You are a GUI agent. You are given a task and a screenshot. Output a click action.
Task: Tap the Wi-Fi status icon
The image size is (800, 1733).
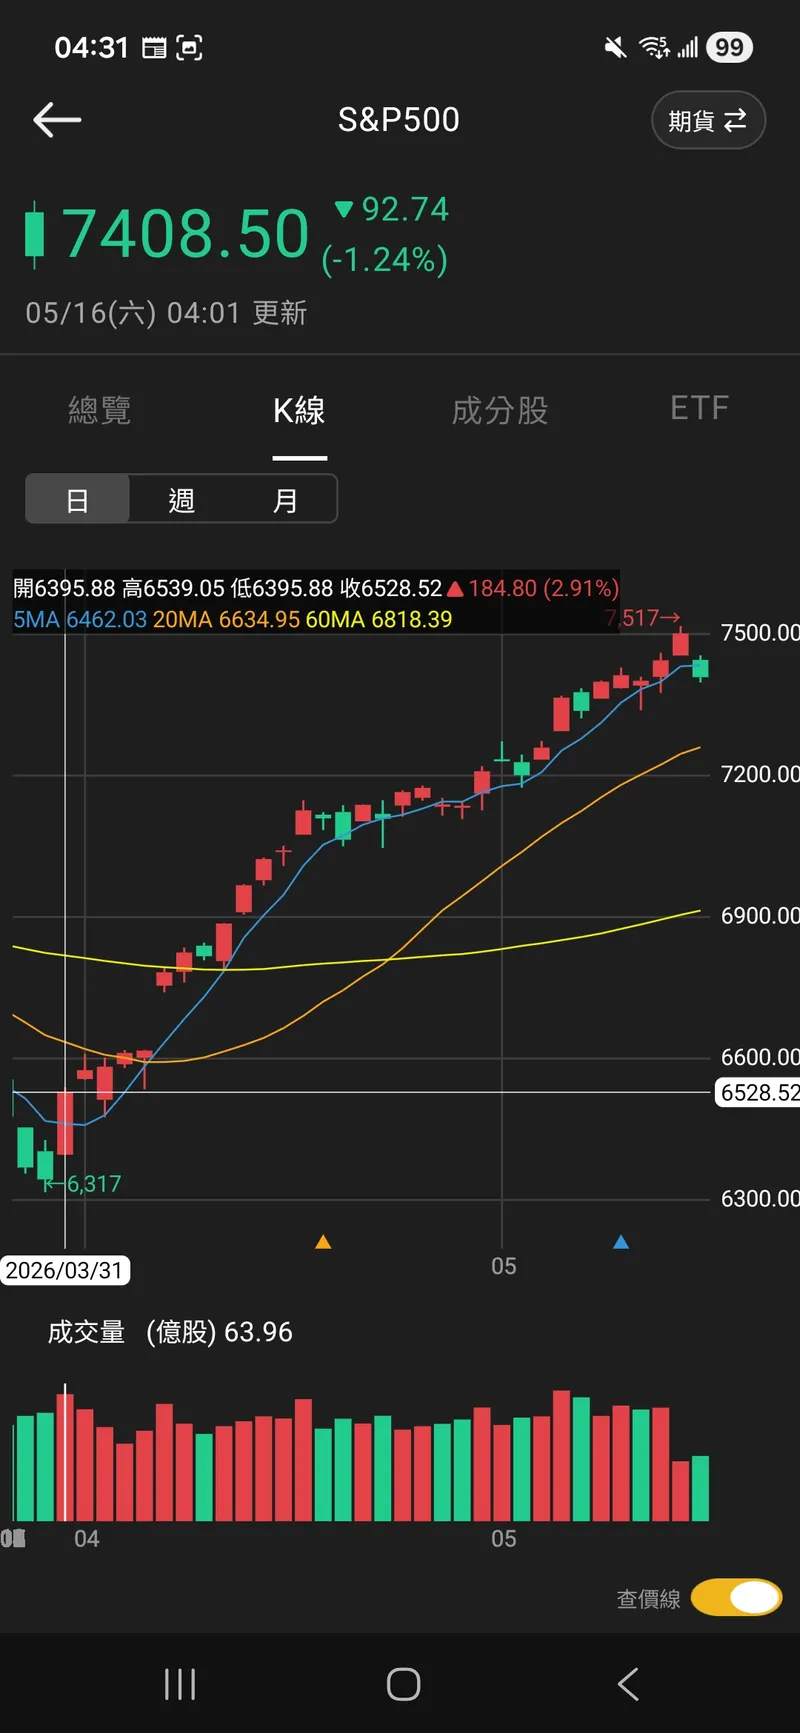654,47
